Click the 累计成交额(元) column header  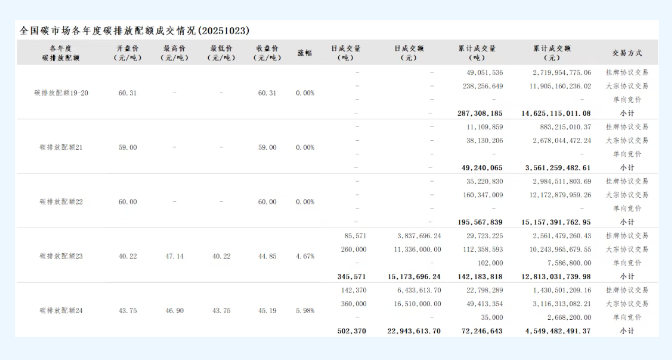point(552,53)
